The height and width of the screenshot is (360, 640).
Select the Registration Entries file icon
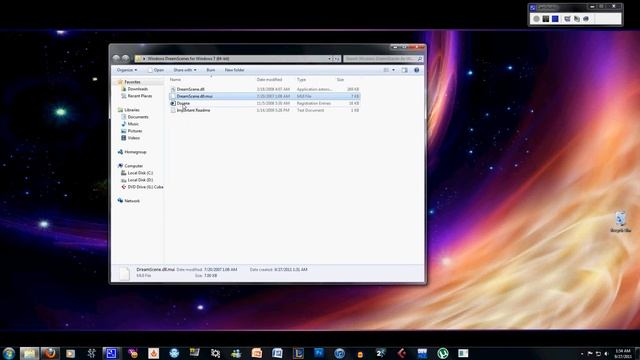coord(173,104)
